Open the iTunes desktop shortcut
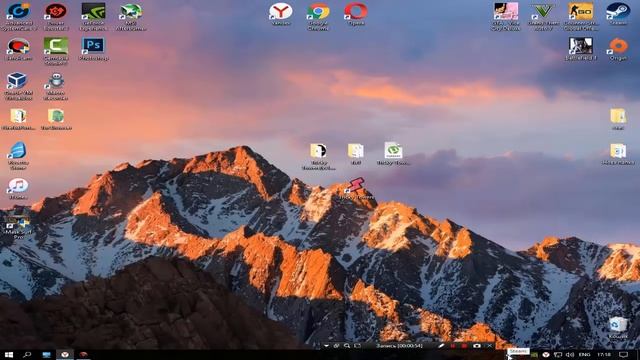 pos(18,188)
